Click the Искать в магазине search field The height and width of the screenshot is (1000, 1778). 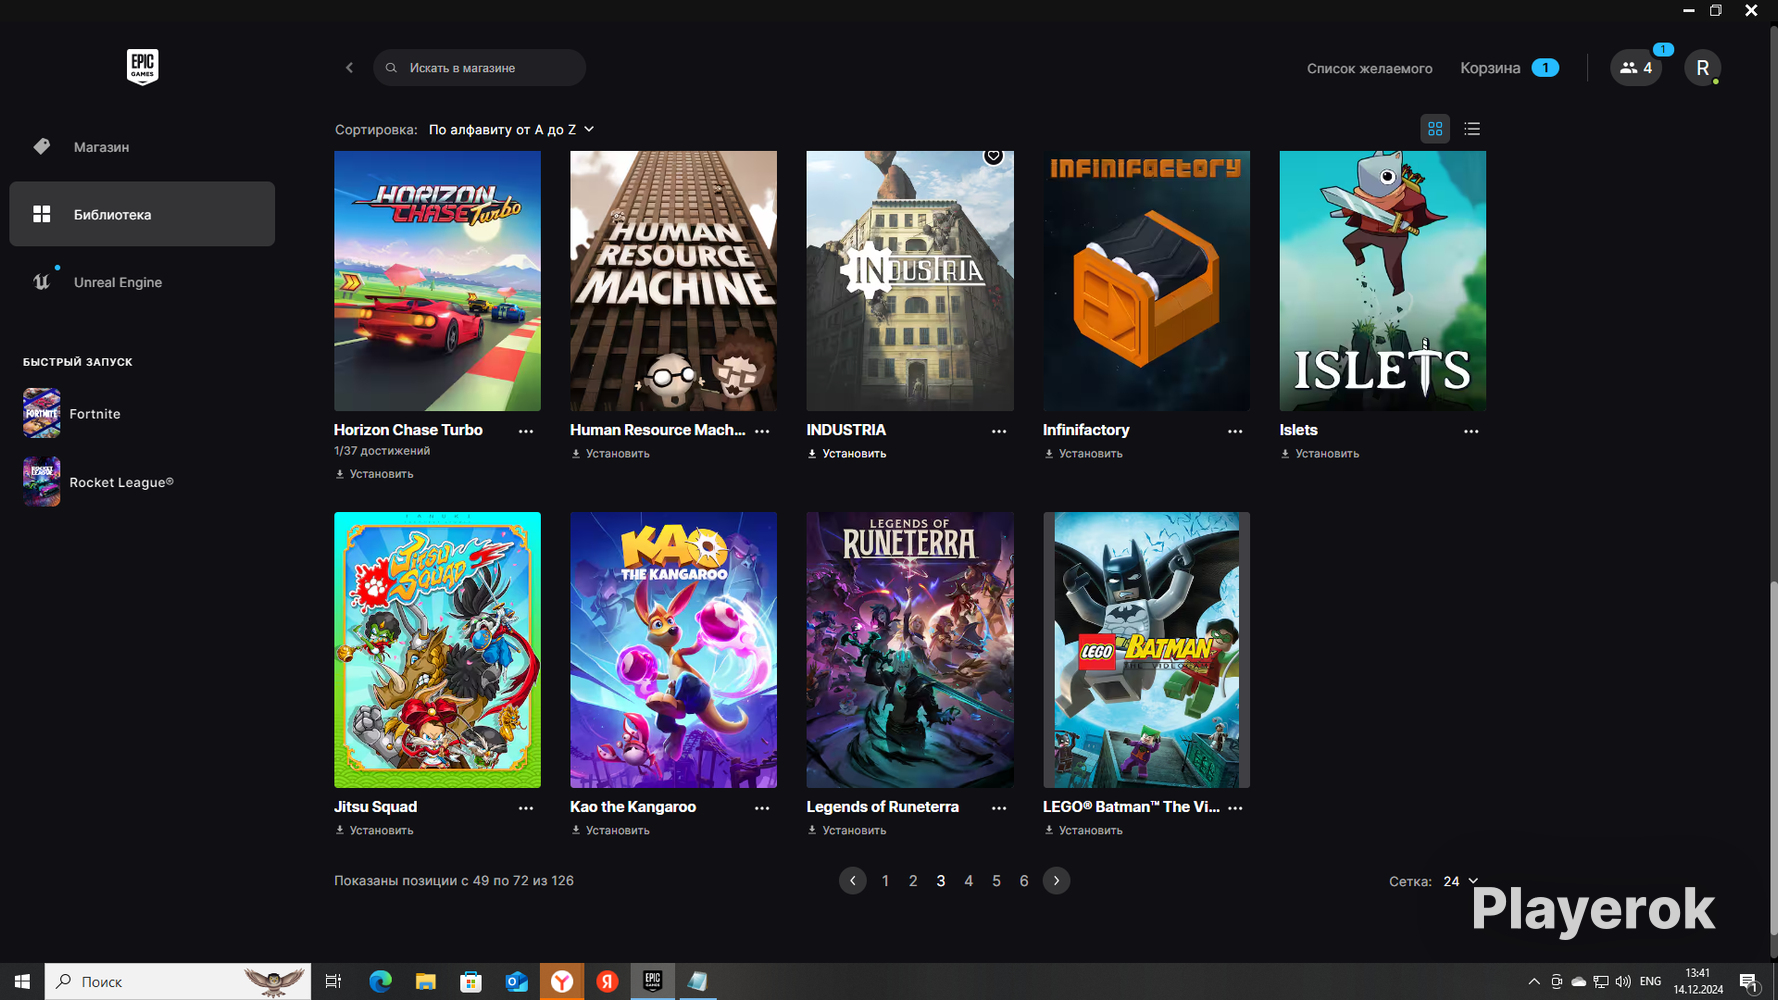pos(479,68)
